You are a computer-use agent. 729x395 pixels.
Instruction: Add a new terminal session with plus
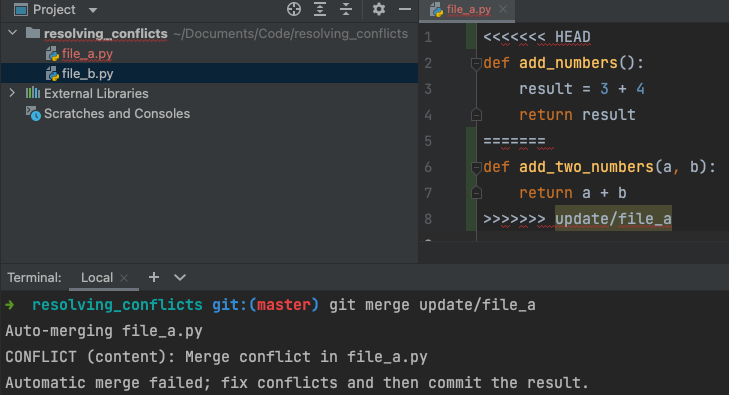[x=154, y=277]
